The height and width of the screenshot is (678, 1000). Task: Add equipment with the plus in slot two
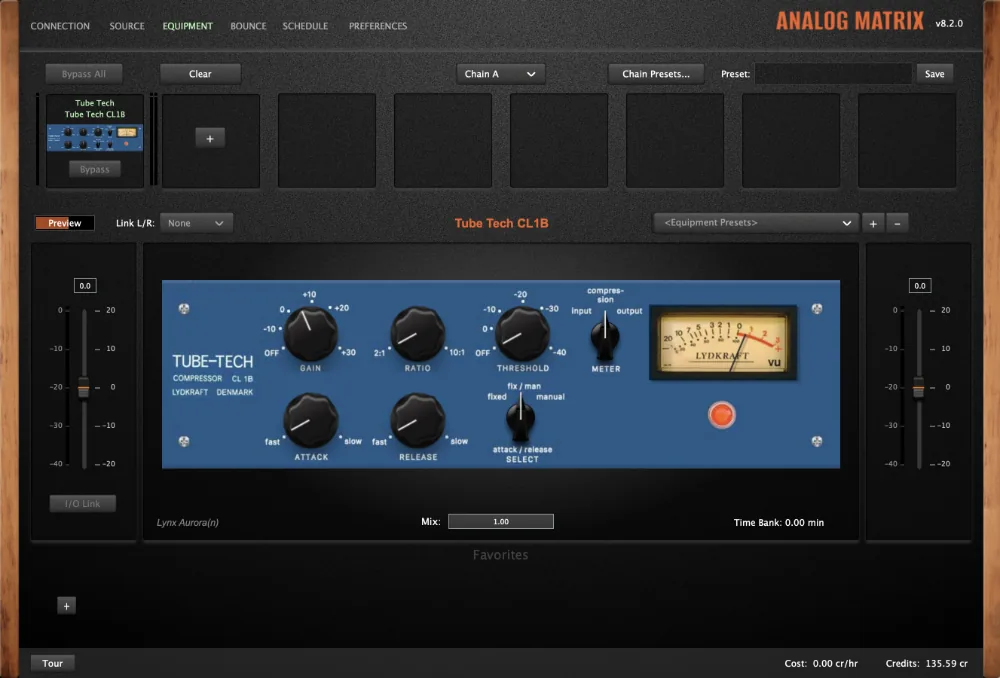point(210,138)
